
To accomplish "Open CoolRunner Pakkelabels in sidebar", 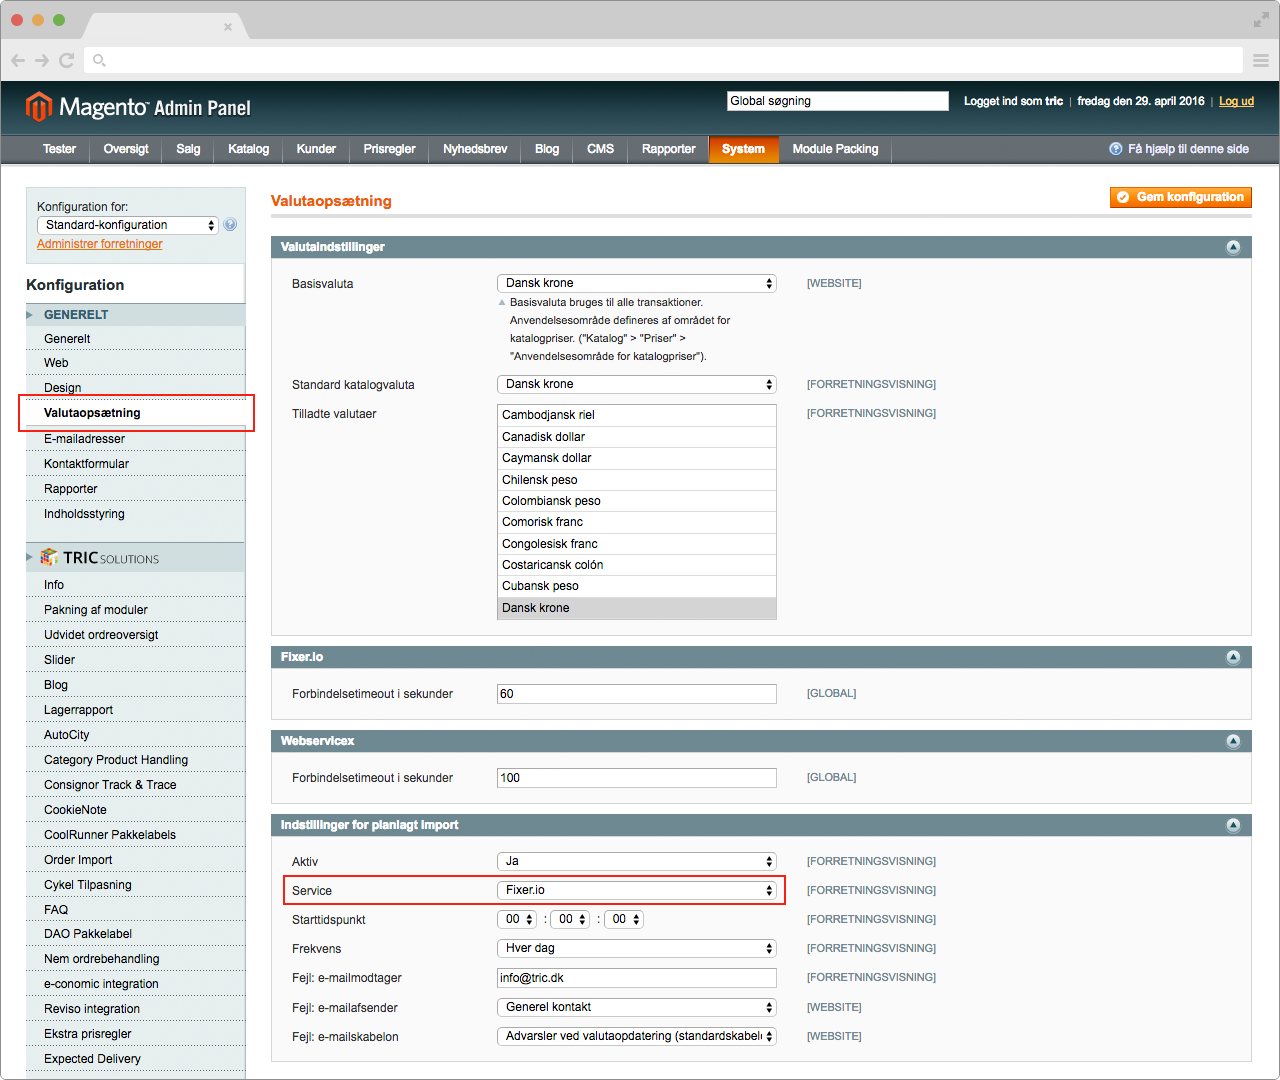I will pos(110,835).
